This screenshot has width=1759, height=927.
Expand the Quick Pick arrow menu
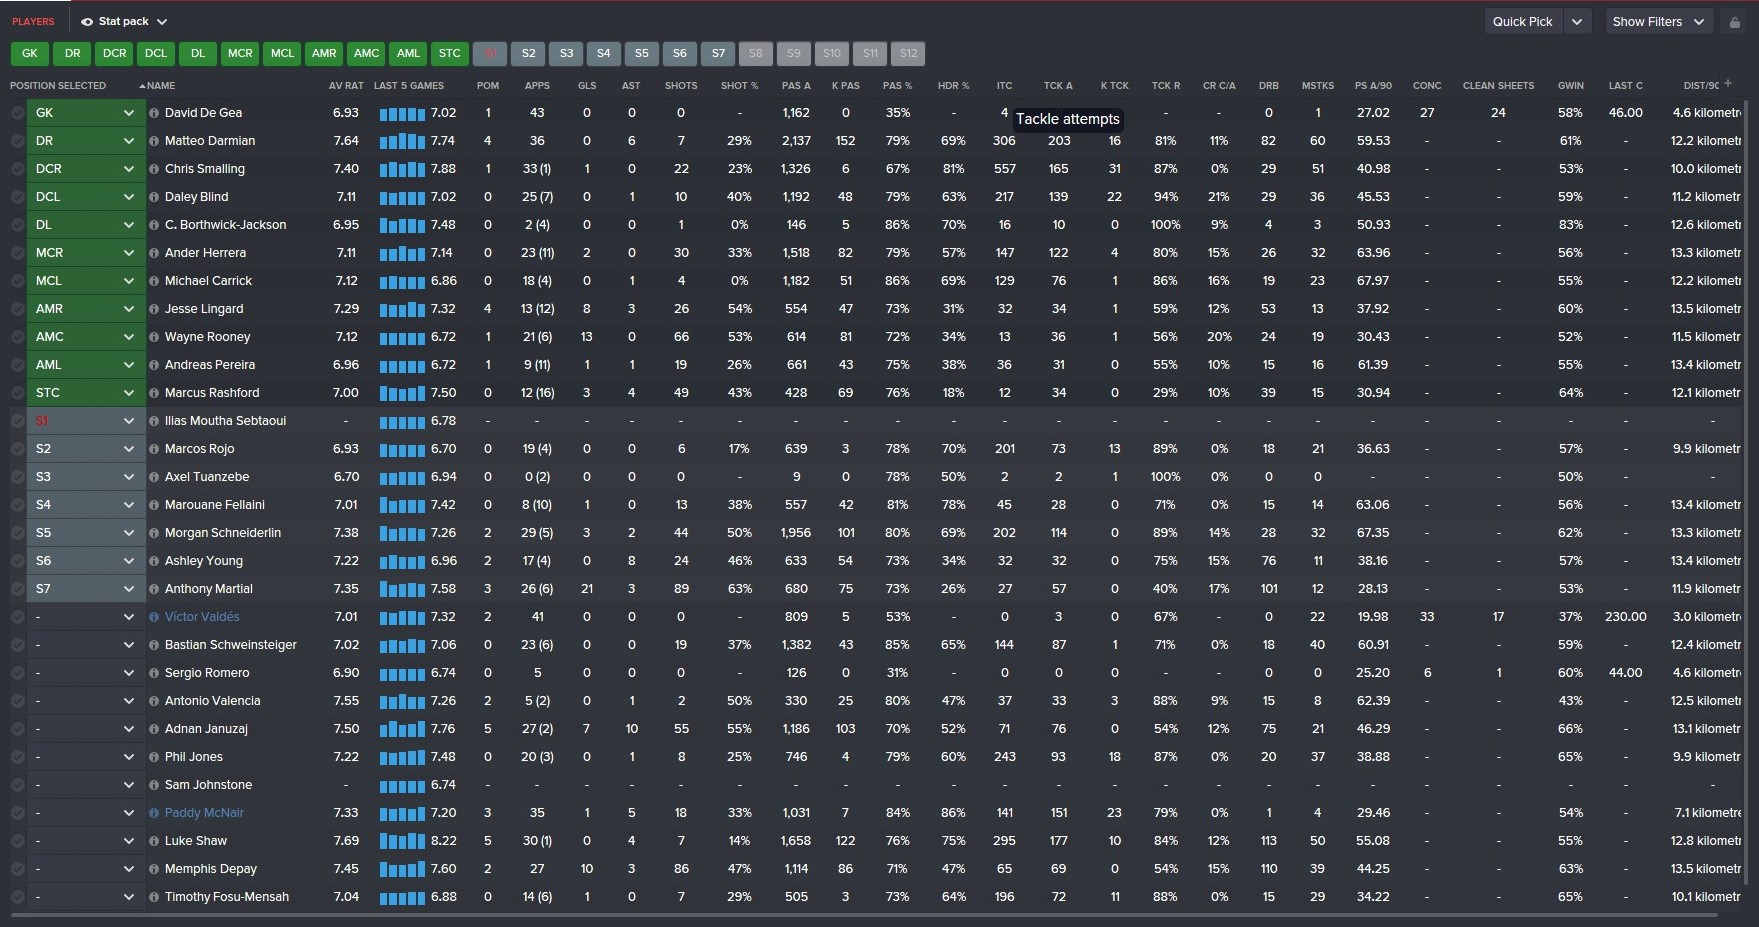coord(1577,22)
